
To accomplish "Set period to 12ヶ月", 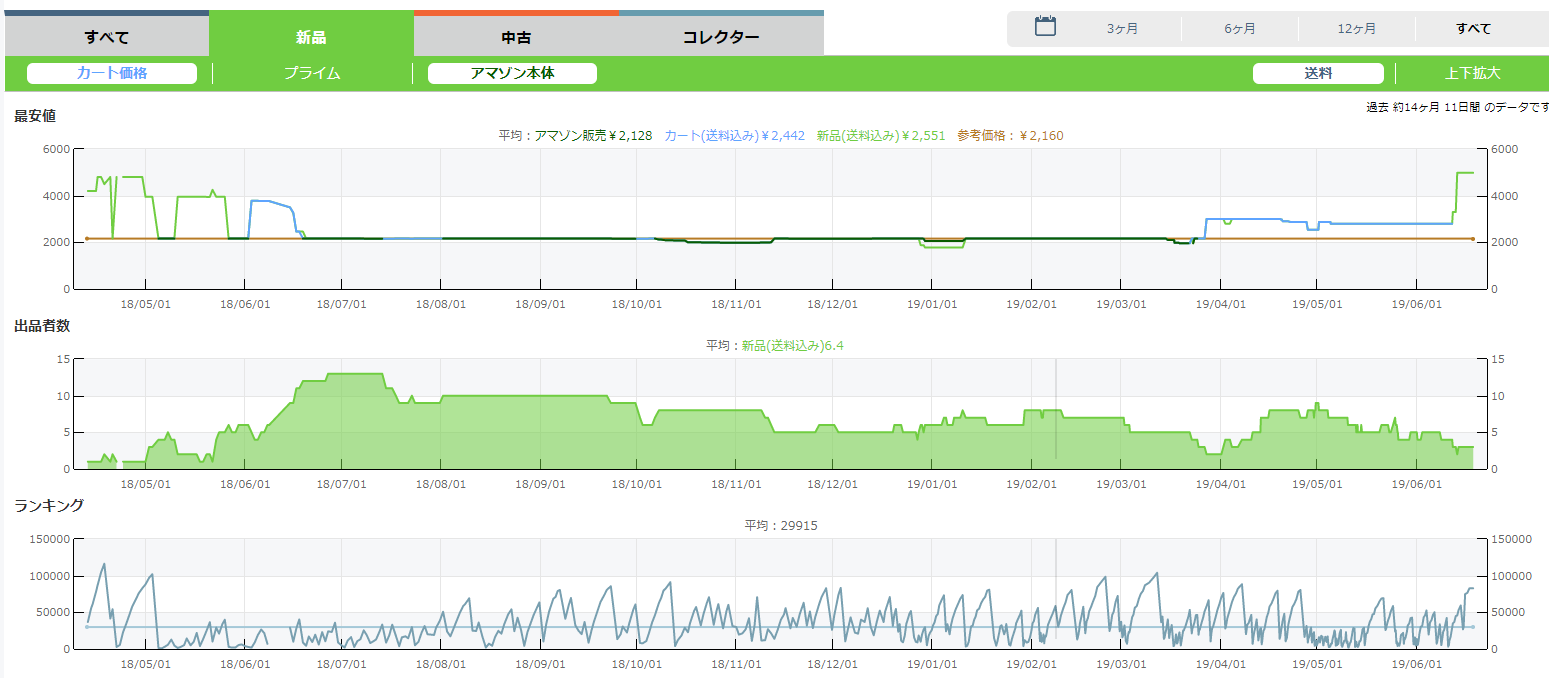I will tap(1357, 29).
